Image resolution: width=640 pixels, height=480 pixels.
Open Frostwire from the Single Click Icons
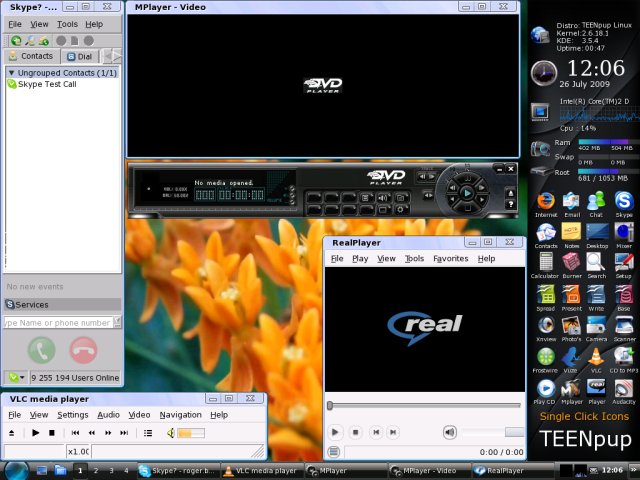[546, 358]
